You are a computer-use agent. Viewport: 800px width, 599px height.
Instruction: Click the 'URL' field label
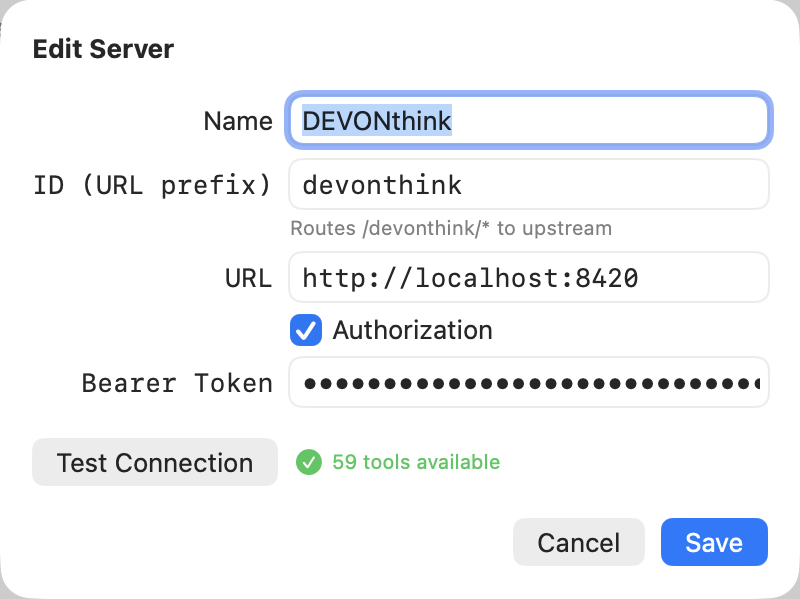point(248,279)
